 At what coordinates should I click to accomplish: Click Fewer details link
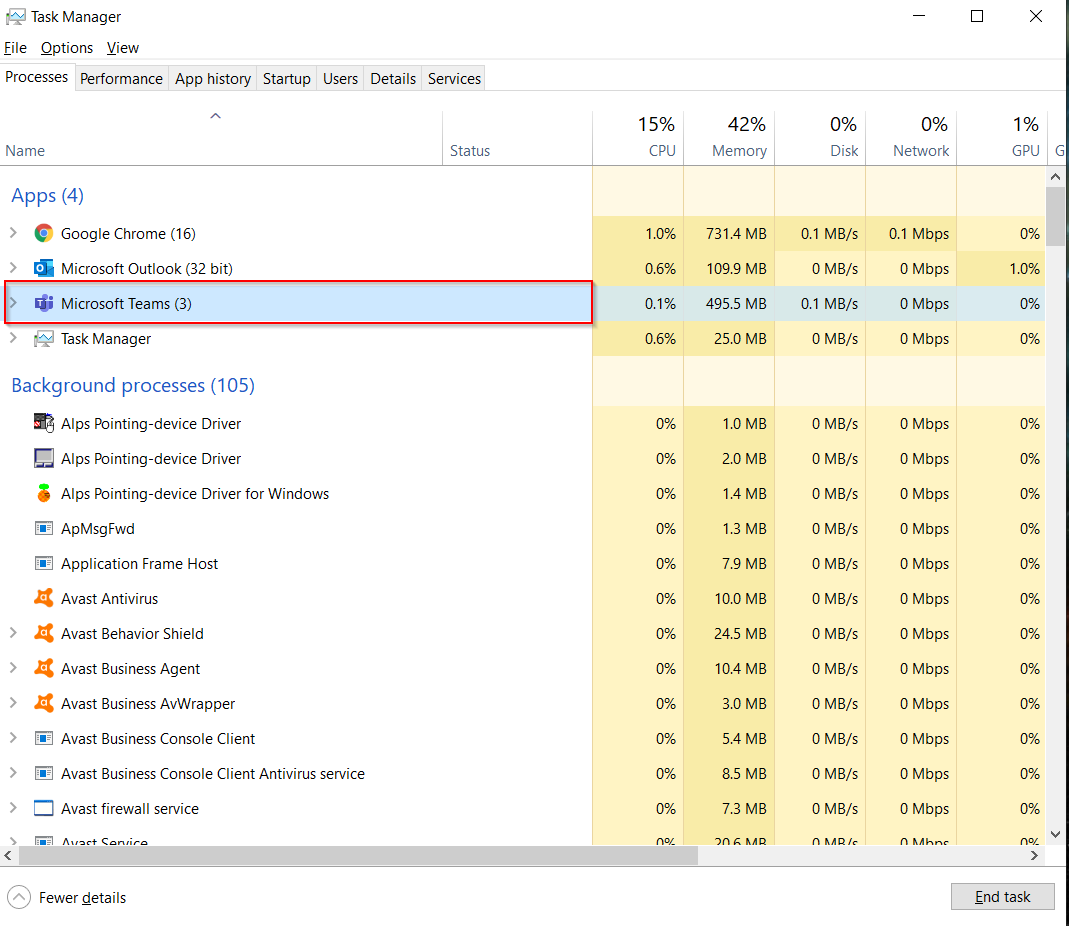82,897
